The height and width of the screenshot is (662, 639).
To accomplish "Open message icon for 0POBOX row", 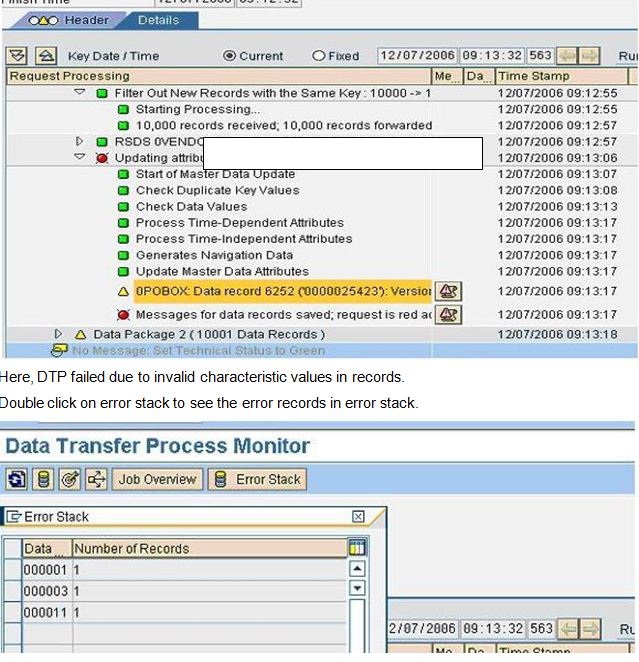I will (x=448, y=291).
